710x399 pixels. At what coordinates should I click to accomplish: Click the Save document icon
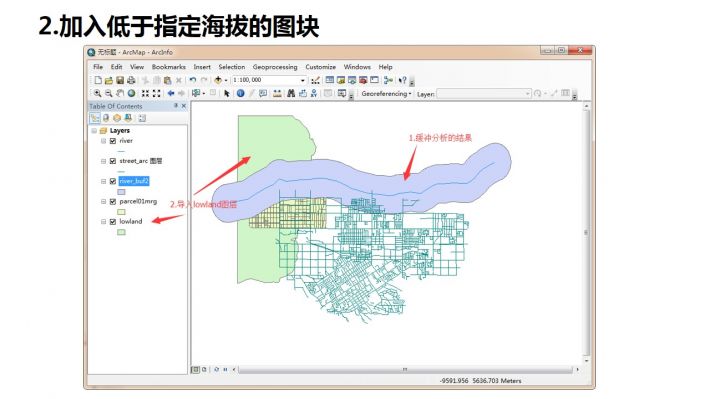pyautogui.click(x=120, y=80)
